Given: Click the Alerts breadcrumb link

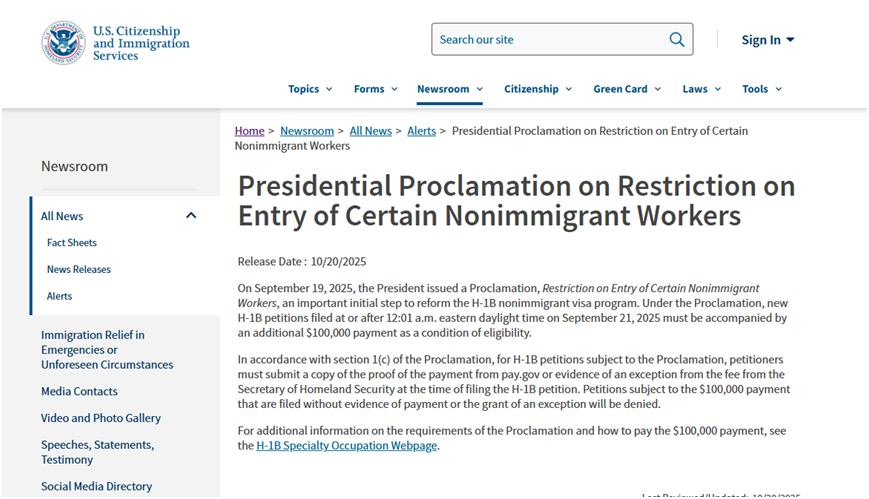Looking at the screenshot, I should coord(421,131).
